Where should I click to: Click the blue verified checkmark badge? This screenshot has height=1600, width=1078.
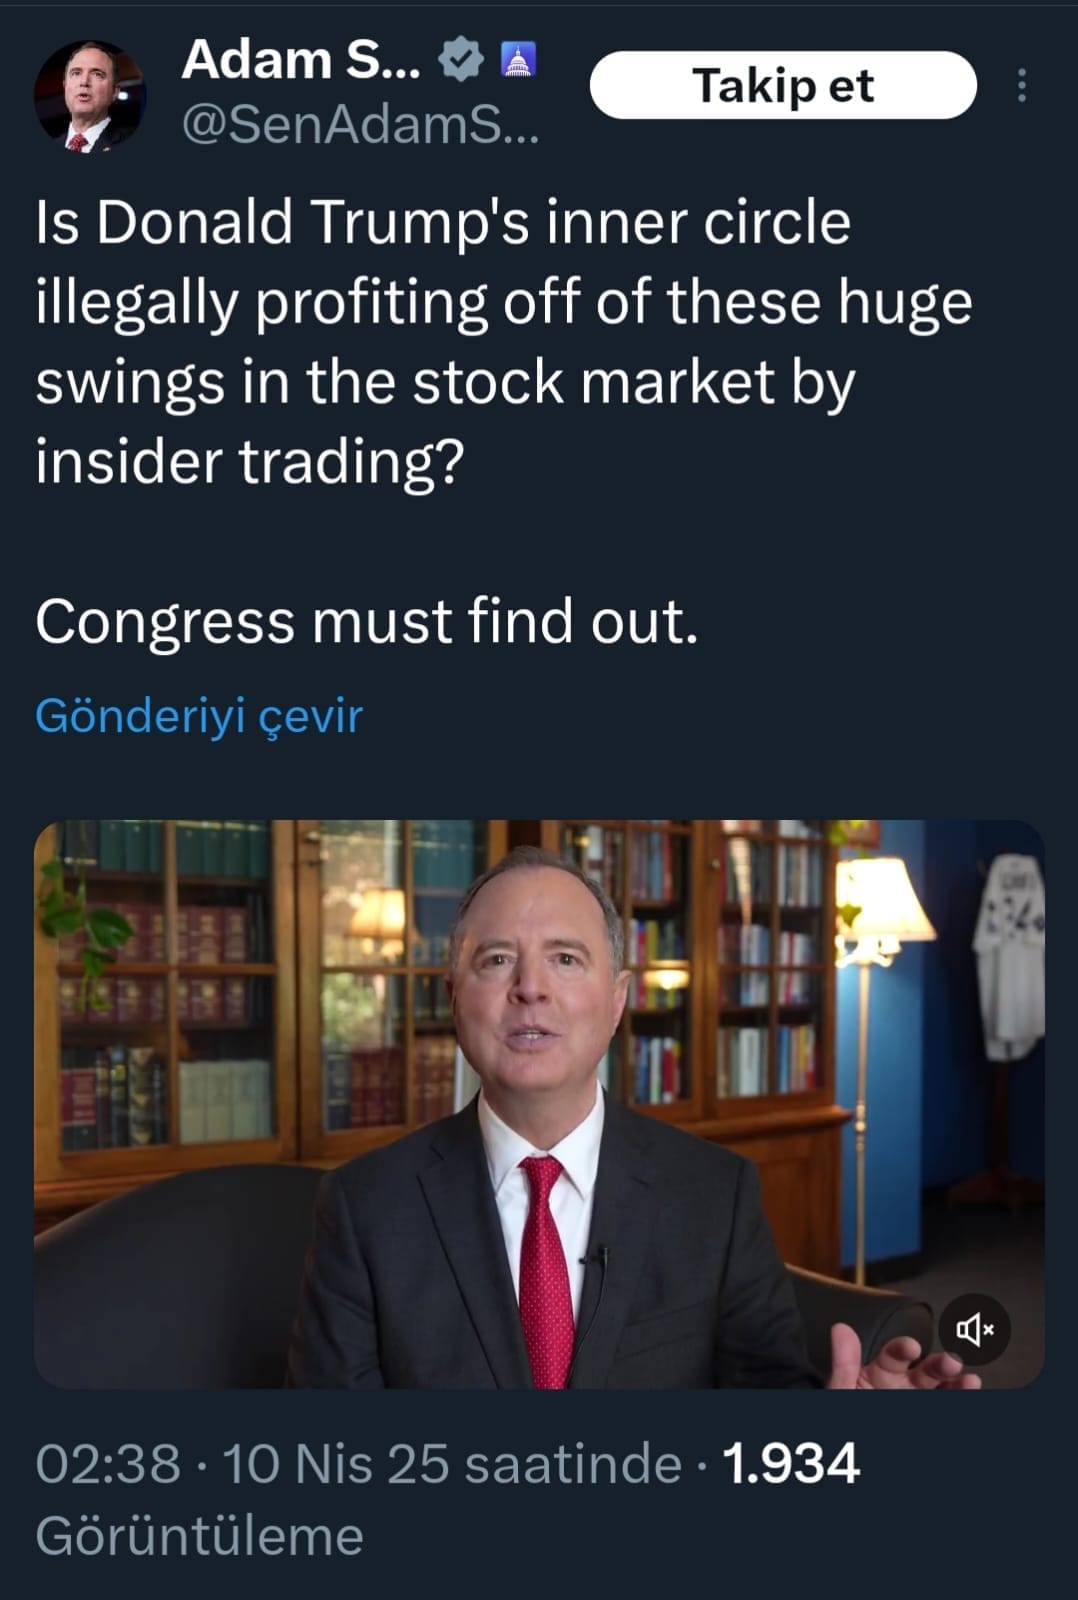point(460,61)
